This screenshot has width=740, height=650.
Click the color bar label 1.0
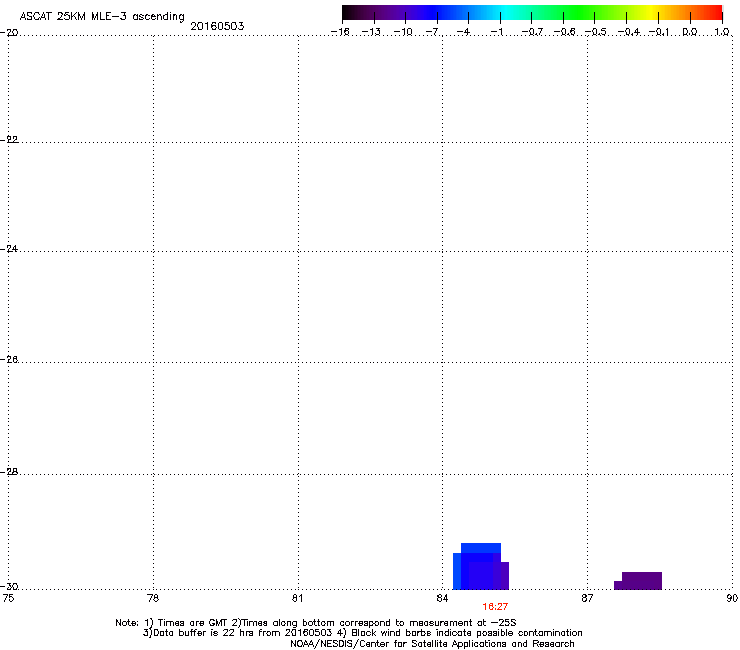(x=722, y=32)
